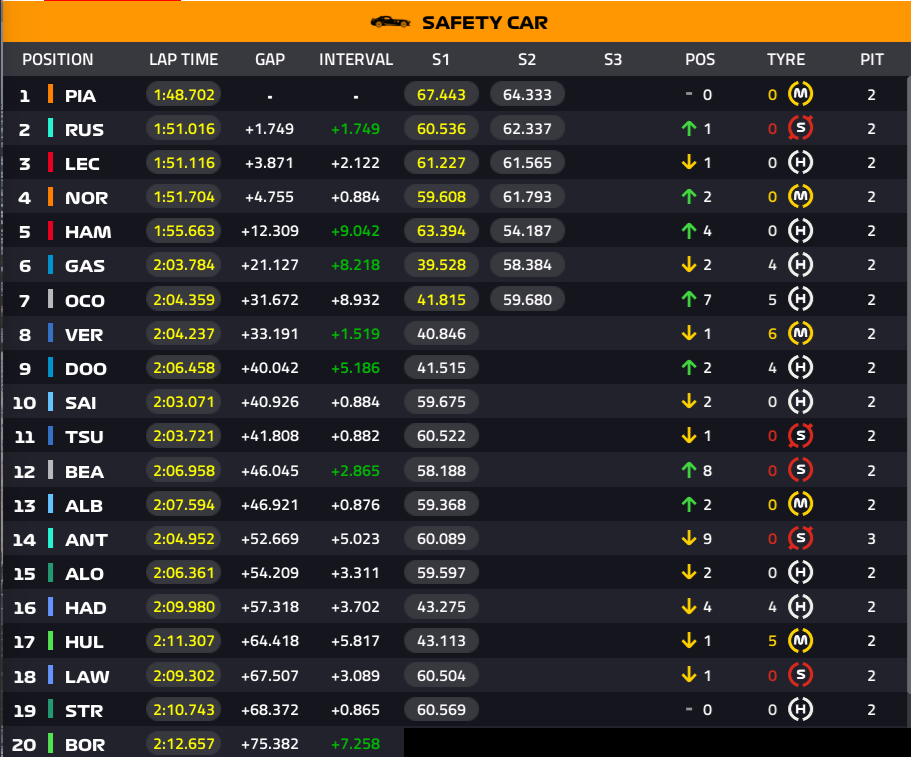Click GAS's S1 time 39.528
Screen dimensions: 911x757
pyautogui.click(x=441, y=265)
